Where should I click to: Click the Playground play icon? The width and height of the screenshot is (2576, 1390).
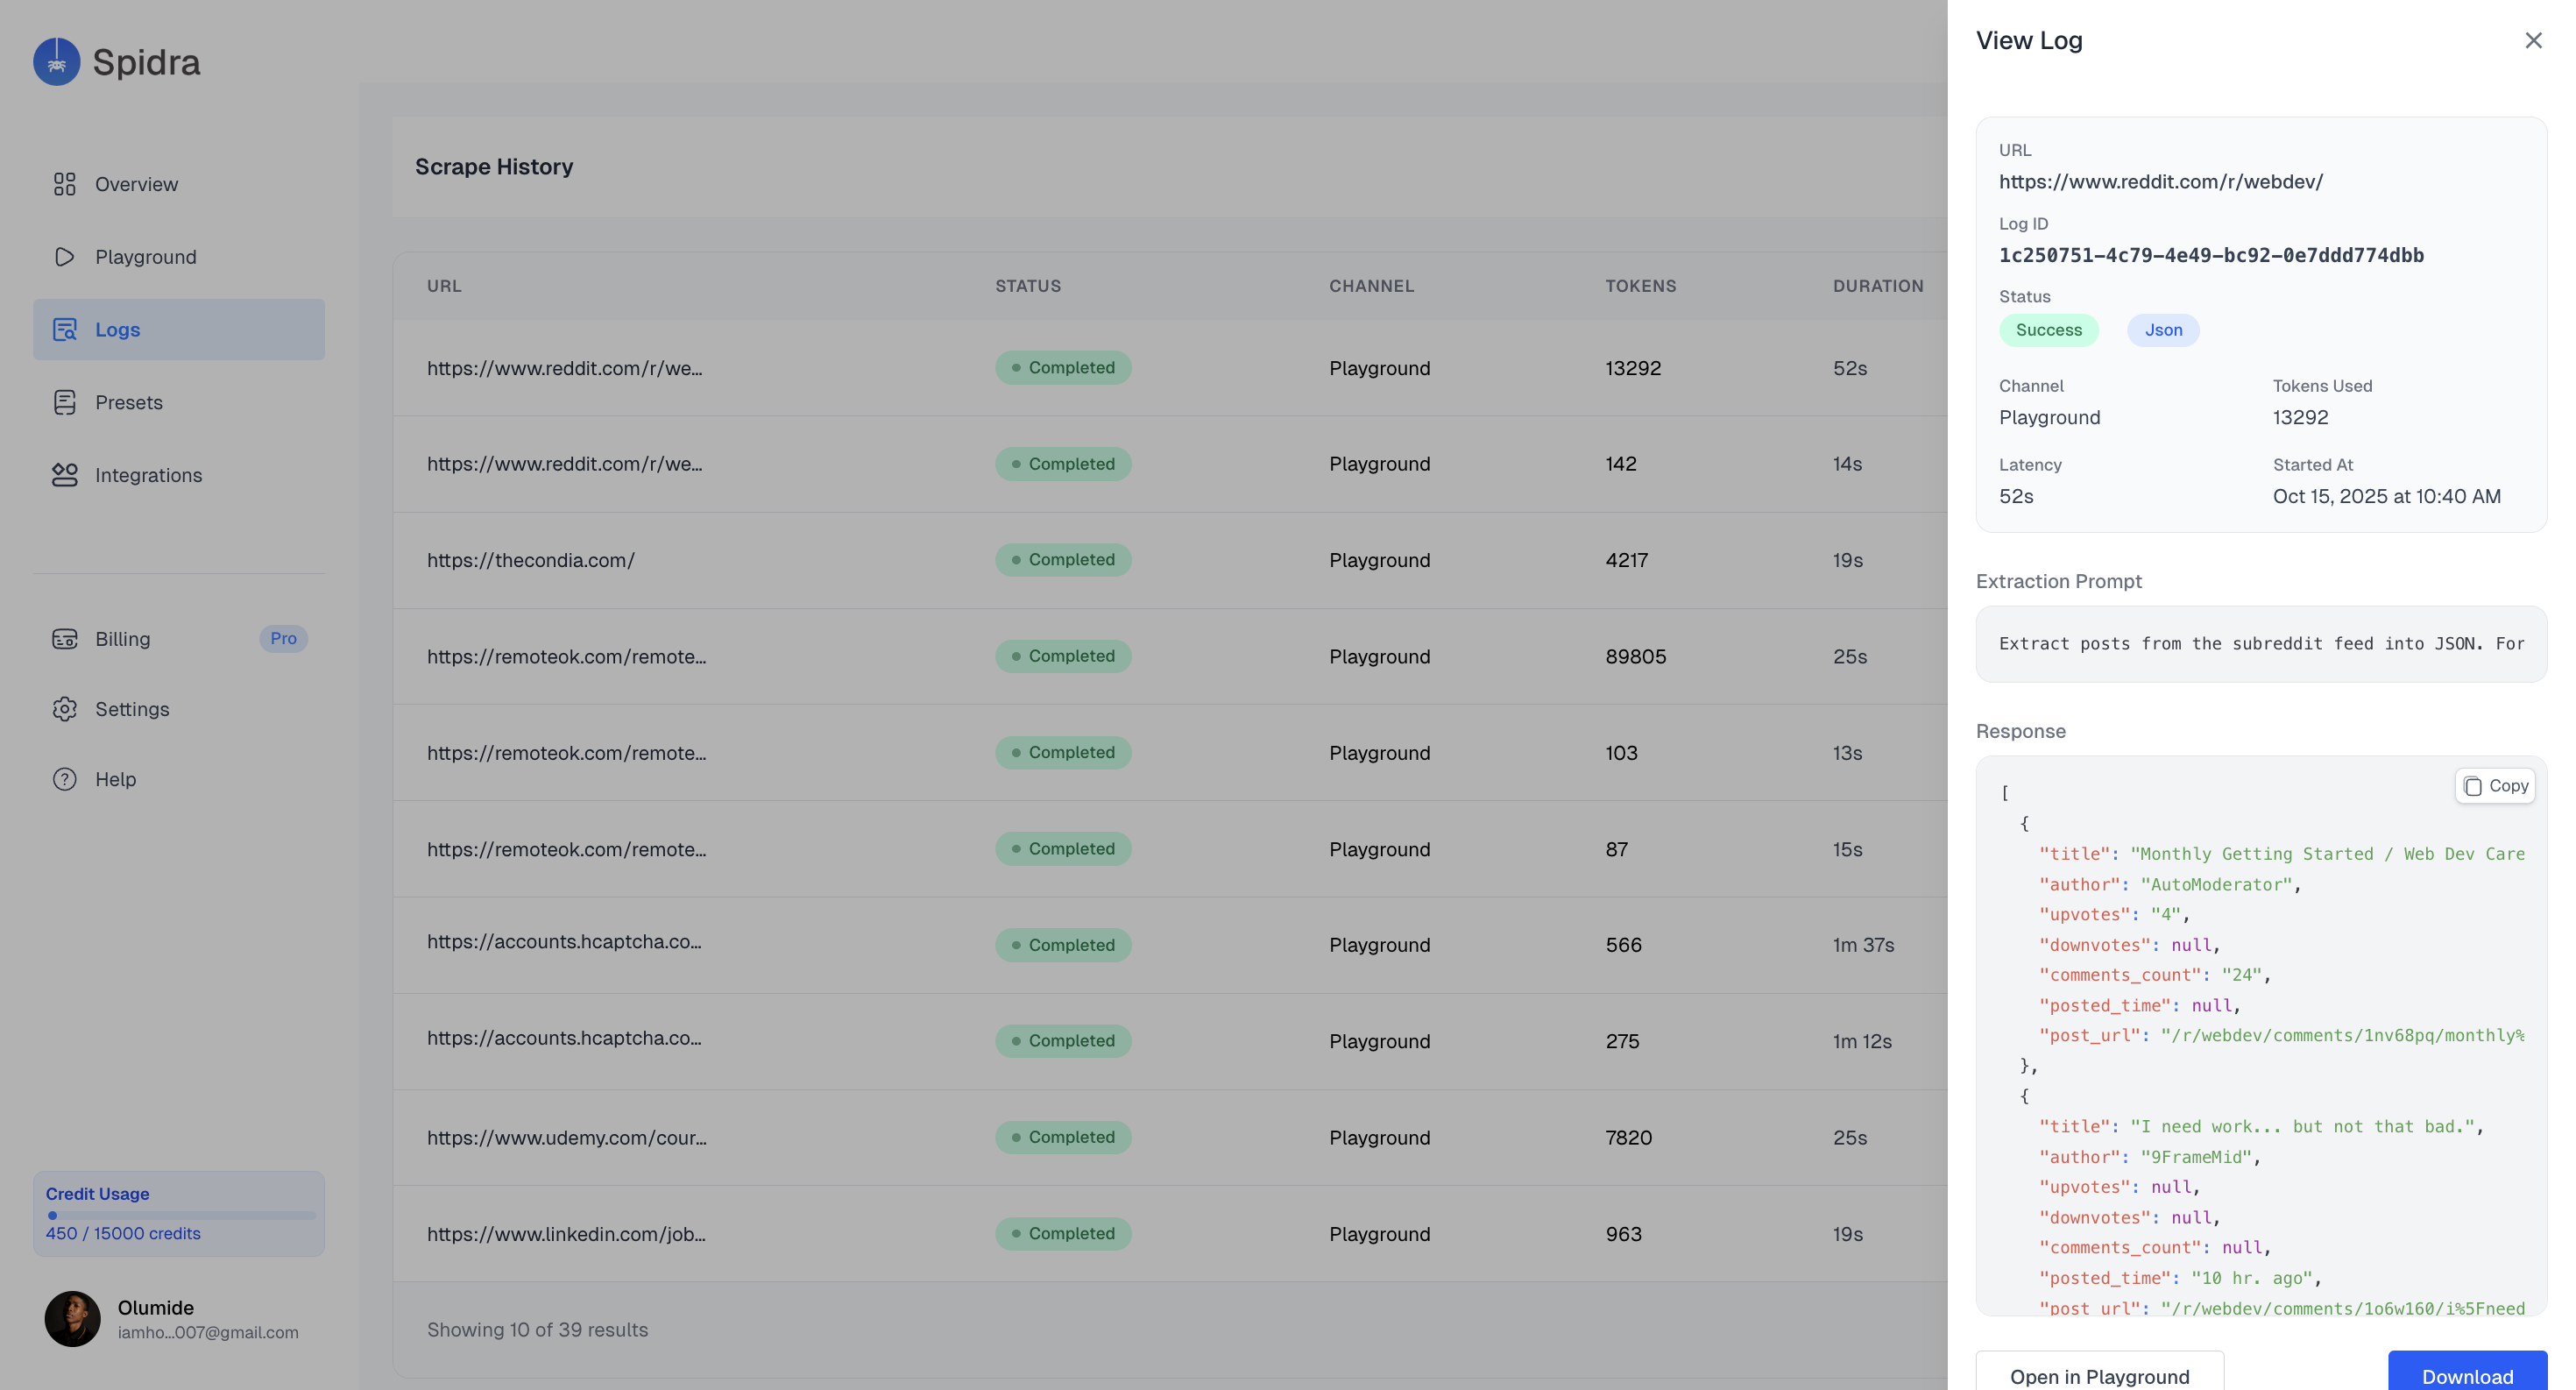tap(64, 257)
